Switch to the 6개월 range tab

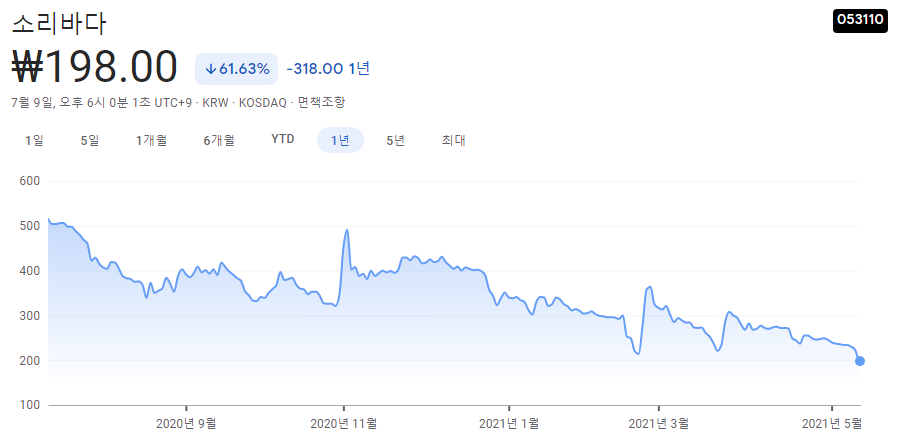pos(219,140)
